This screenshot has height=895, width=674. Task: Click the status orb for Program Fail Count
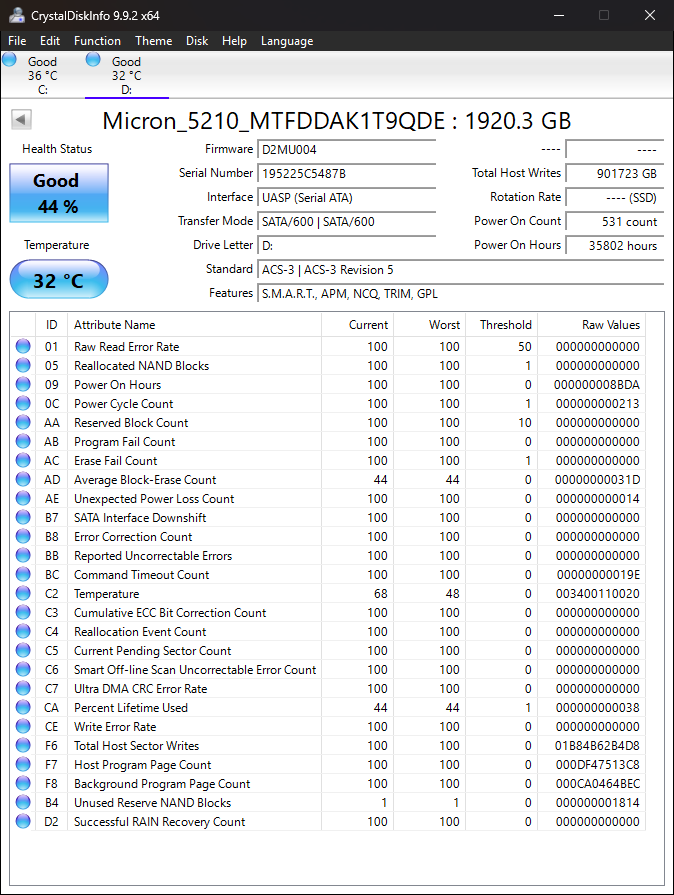click(23, 441)
